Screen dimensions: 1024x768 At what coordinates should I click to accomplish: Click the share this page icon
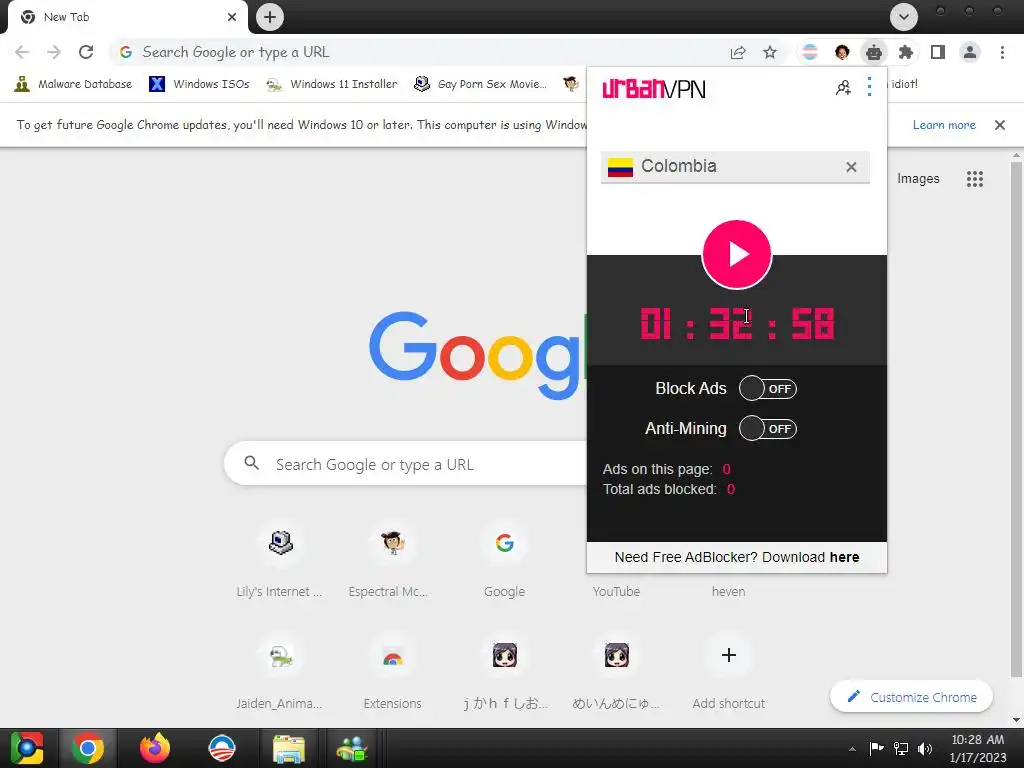(738, 52)
